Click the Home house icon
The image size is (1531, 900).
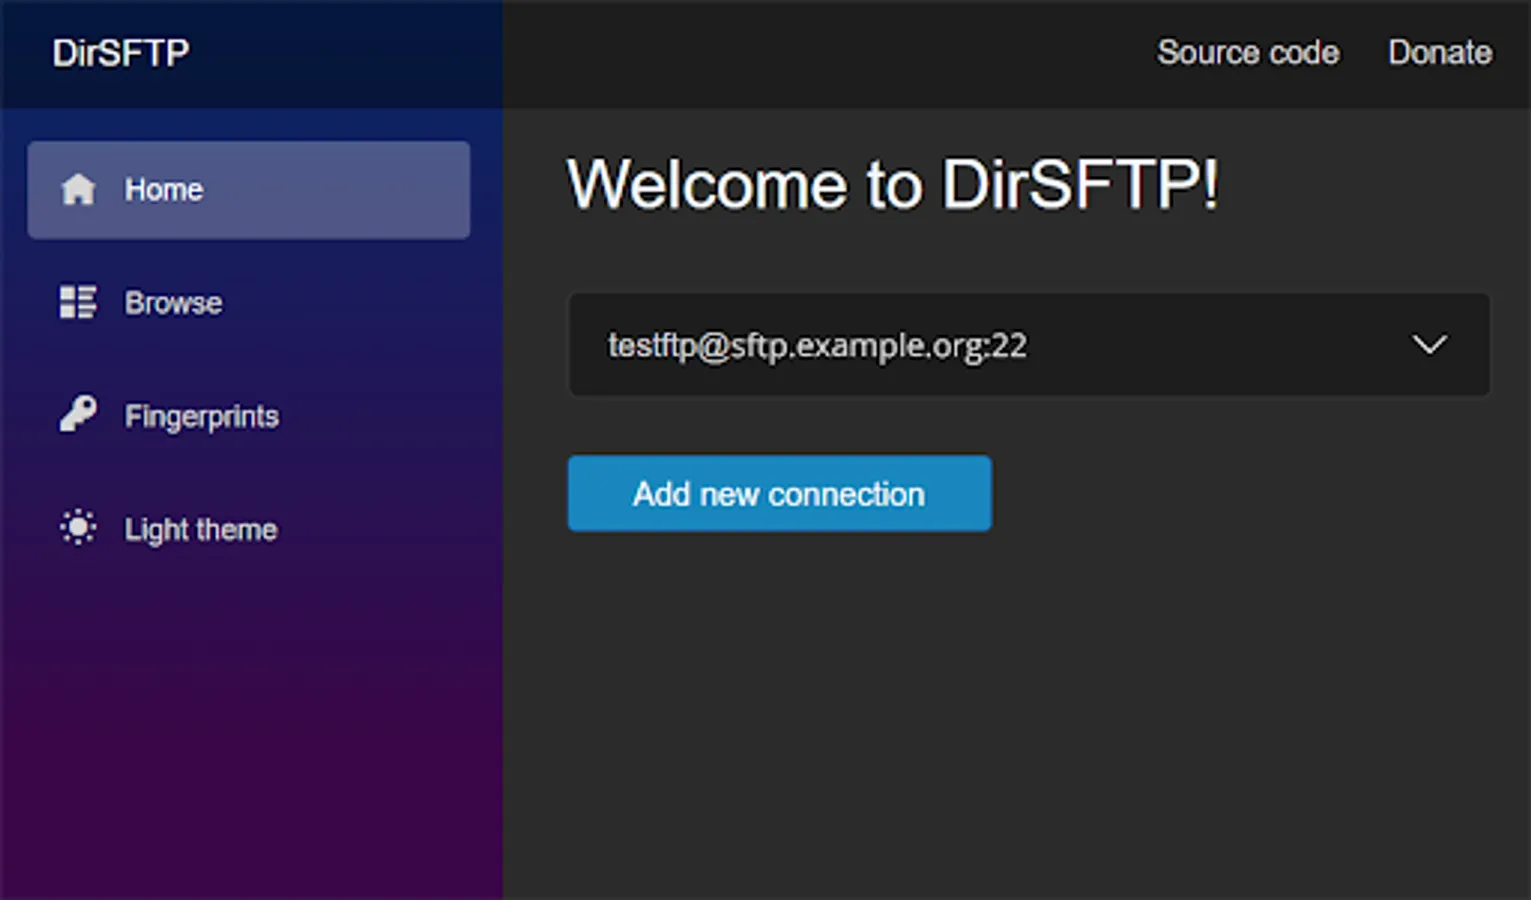[77, 190]
